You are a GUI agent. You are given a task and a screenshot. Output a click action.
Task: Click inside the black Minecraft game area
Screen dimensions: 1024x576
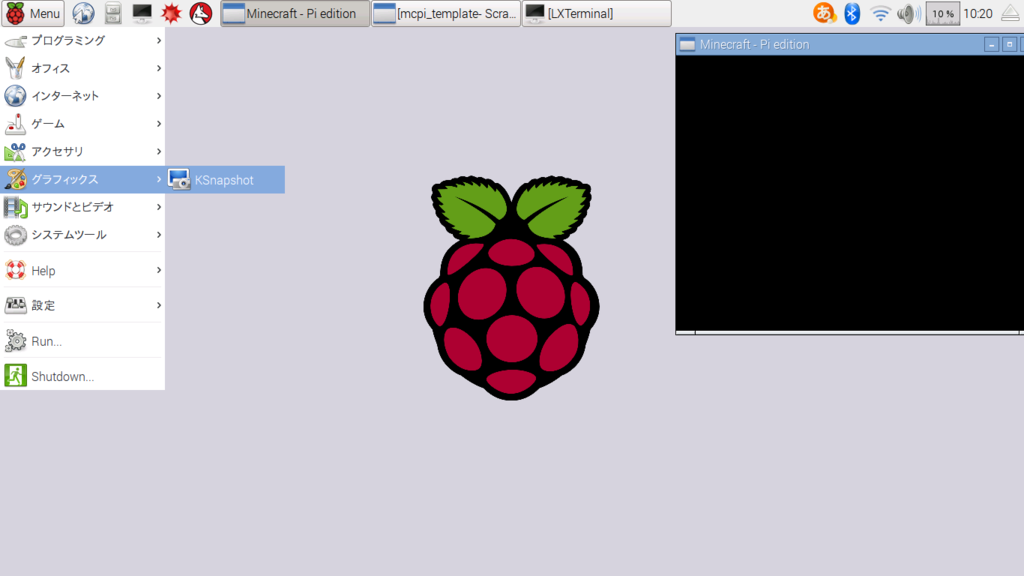click(849, 193)
